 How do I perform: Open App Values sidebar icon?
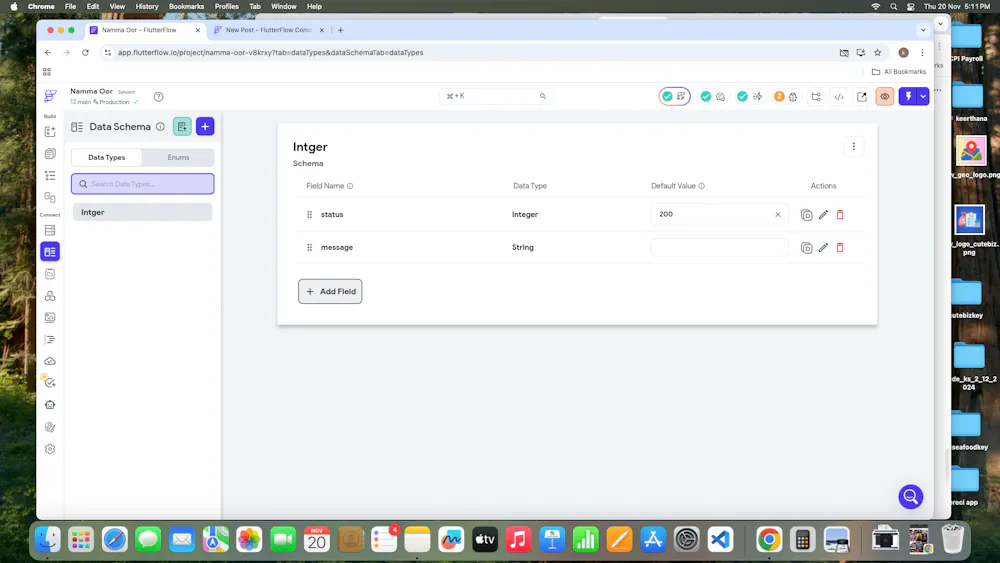[50, 274]
